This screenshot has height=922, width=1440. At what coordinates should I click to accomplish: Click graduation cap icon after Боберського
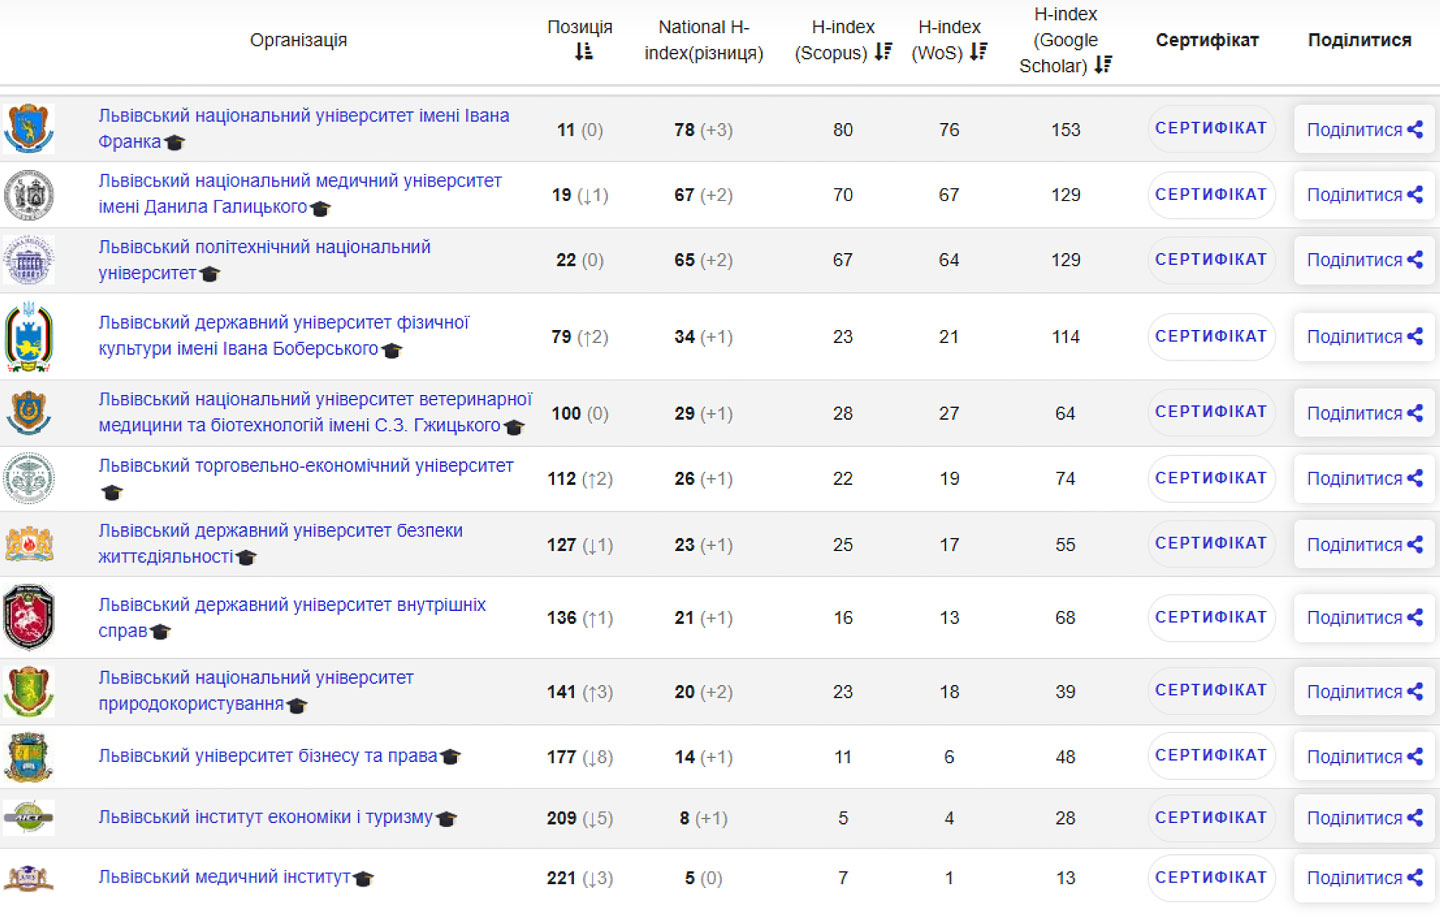click(392, 350)
